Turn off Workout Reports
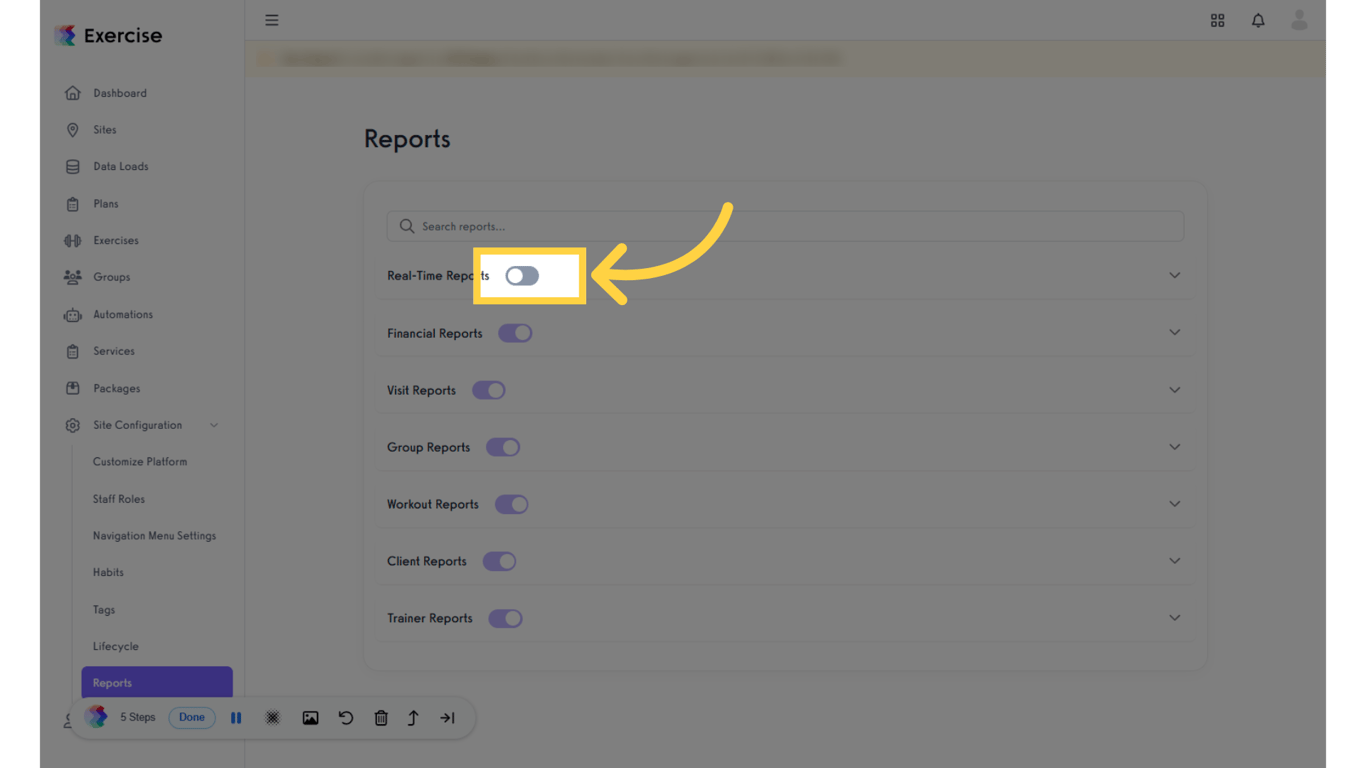 (x=511, y=504)
